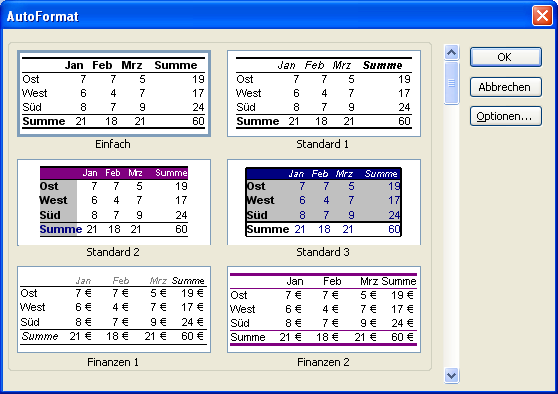Cancel the dialog with Abbrechen
558x394 pixels.
(506, 87)
